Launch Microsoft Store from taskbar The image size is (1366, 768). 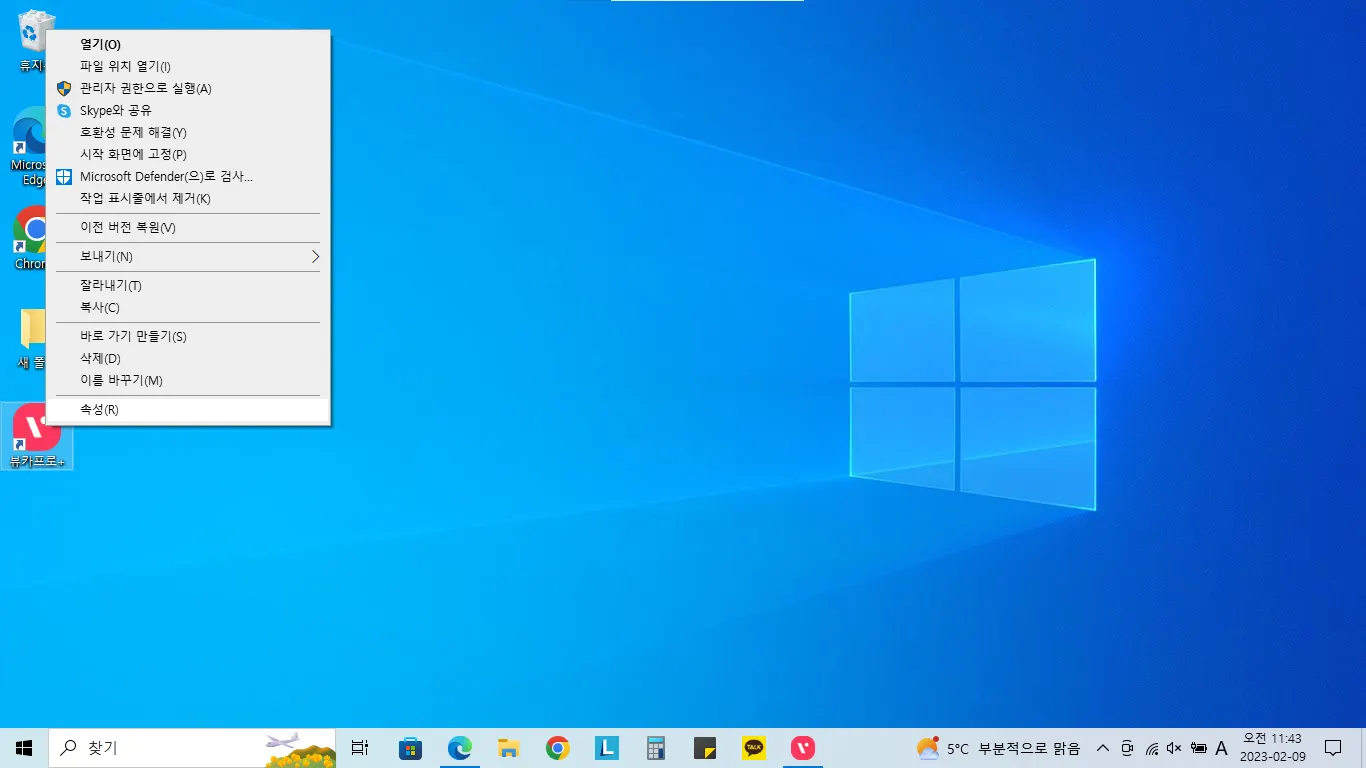click(x=410, y=748)
